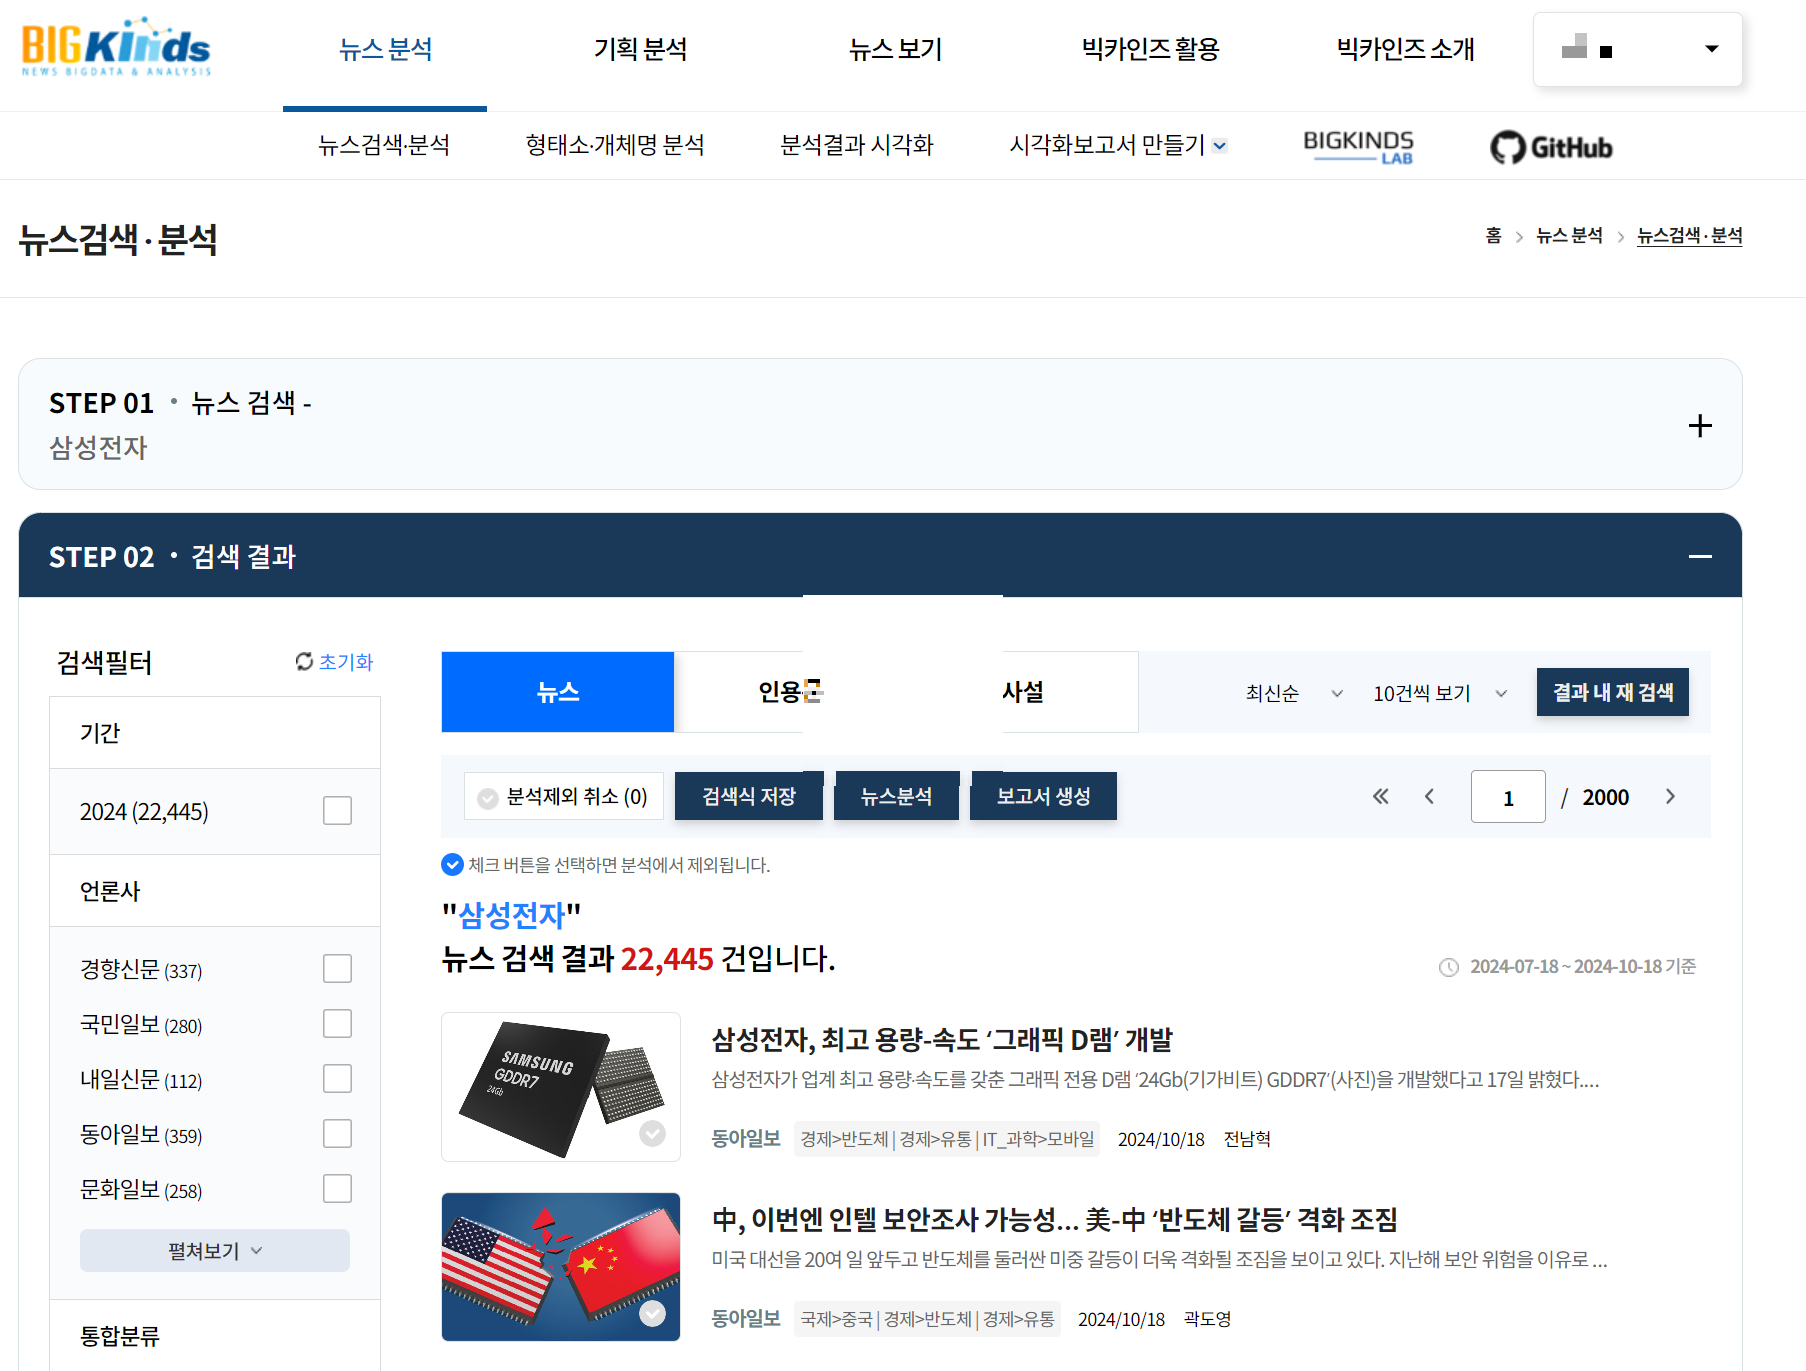Click the clock icon beside date range

tap(1448, 967)
